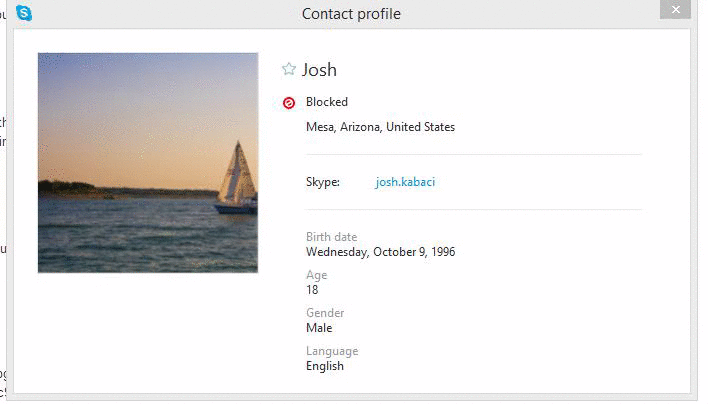Click the Language label

point(332,351)
